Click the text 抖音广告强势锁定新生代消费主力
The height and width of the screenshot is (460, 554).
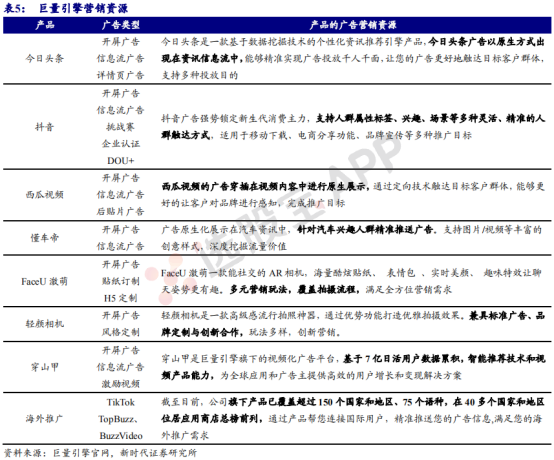[234, 118]
